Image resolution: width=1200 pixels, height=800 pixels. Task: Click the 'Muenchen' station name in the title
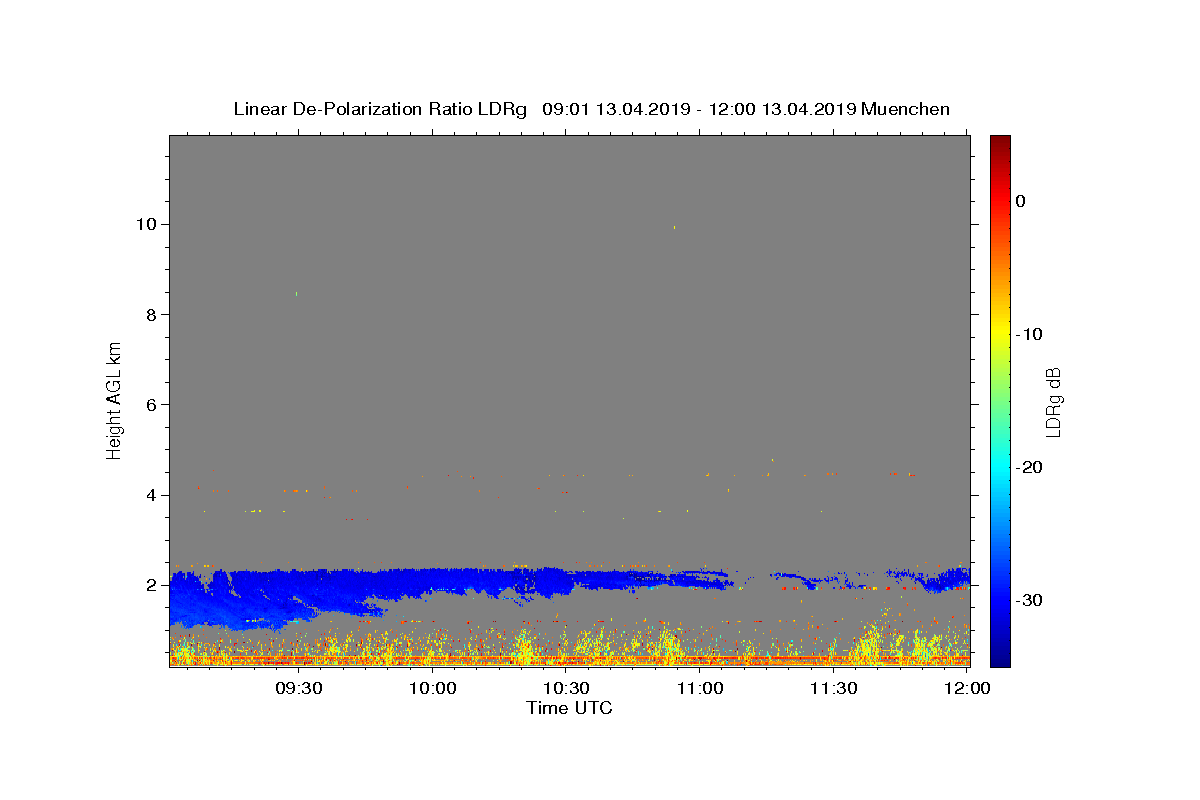[905, 109]
